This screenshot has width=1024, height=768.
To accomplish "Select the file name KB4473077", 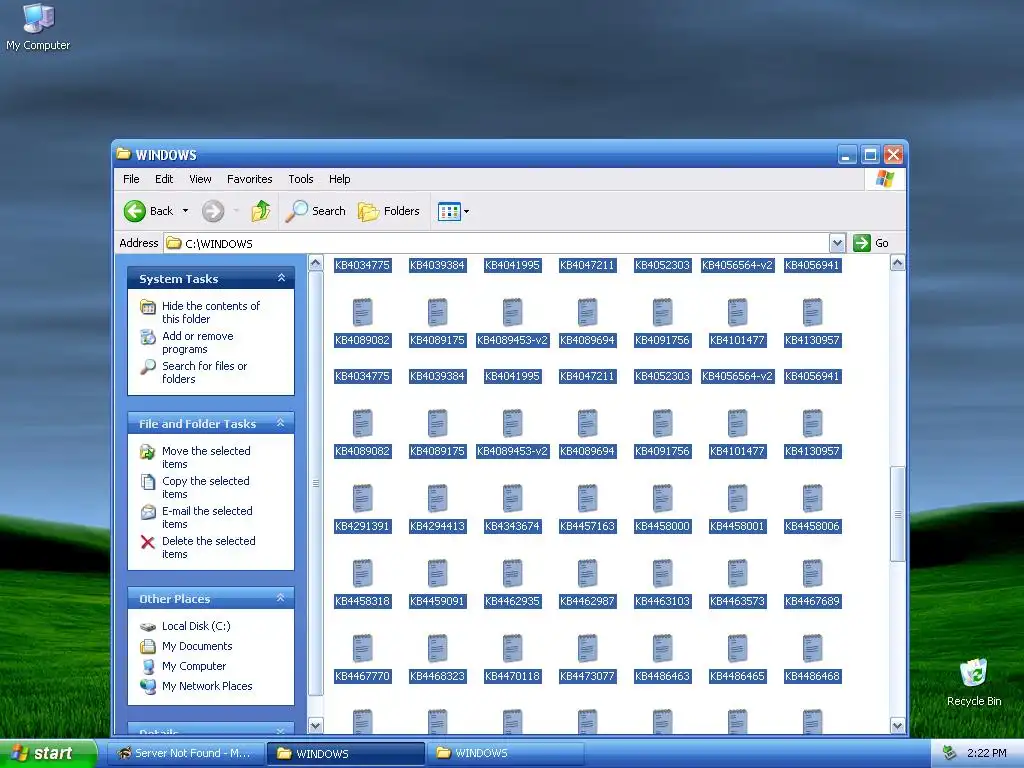I will [x=588, y=676].
